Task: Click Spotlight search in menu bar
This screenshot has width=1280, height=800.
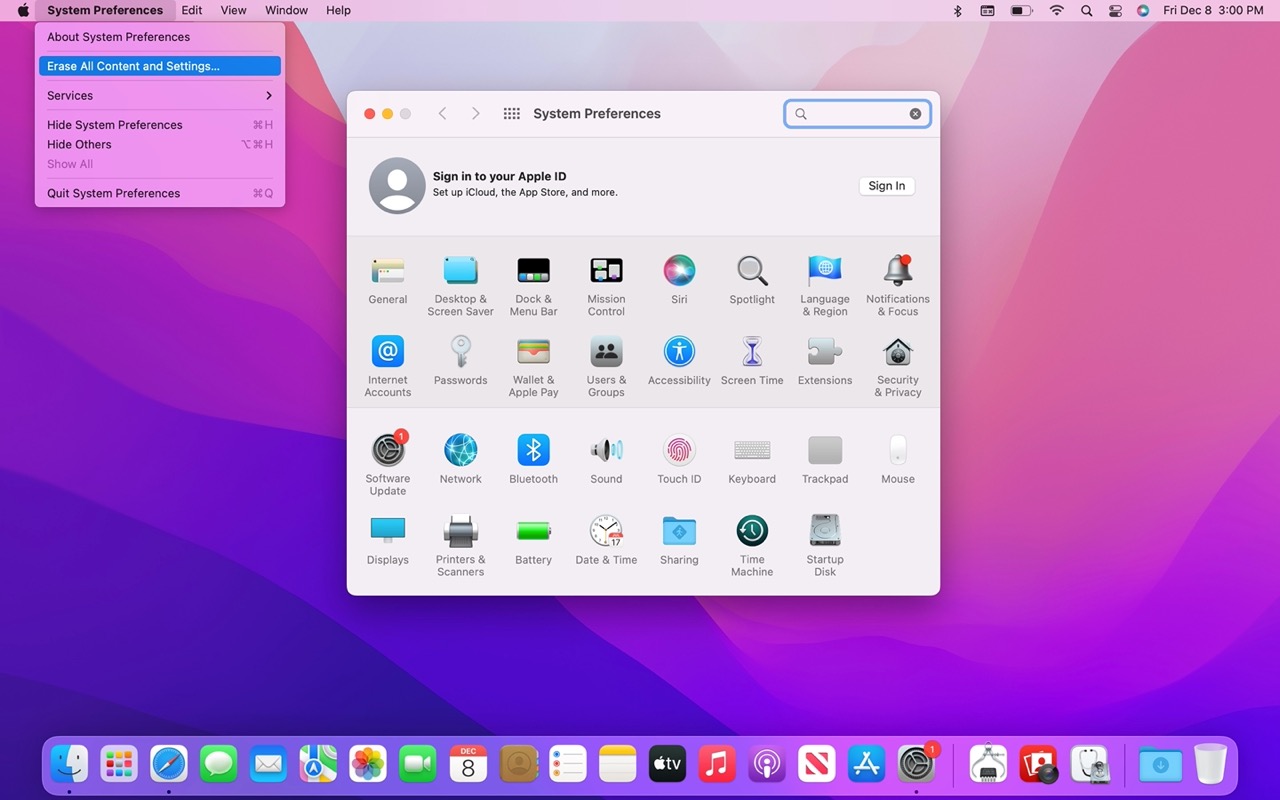Action: (x=1087, y=10)
